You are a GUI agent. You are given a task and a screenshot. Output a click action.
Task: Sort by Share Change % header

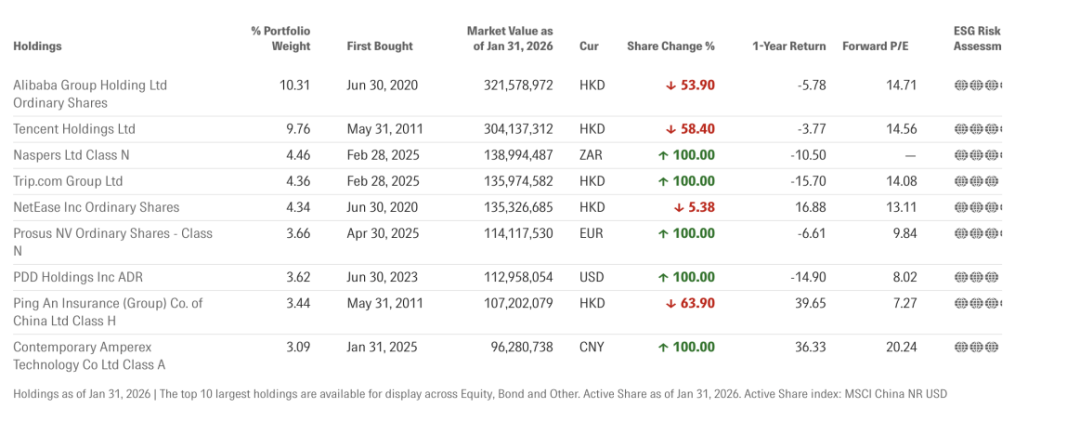click(671, 46)
